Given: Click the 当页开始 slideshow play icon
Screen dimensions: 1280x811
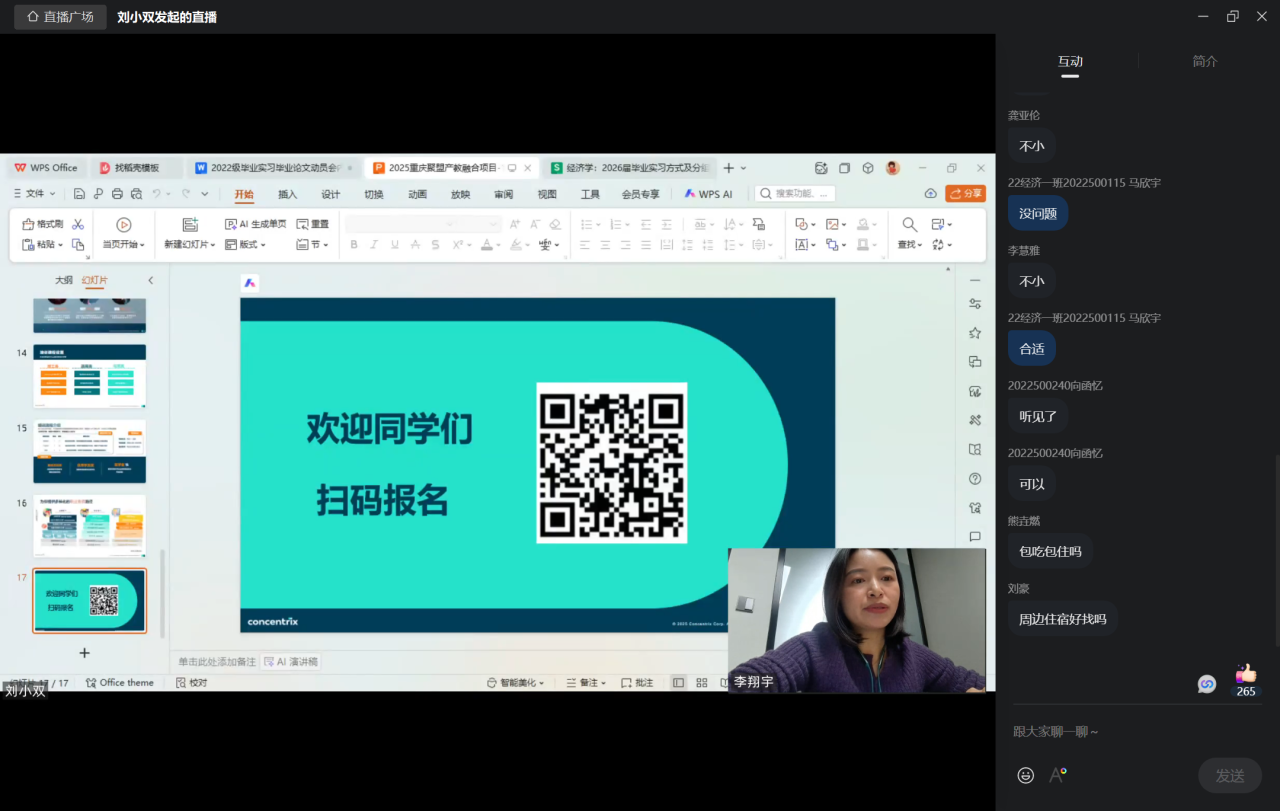Looking at the screenshot, I should pyautogui.click(x=123, y=225).
